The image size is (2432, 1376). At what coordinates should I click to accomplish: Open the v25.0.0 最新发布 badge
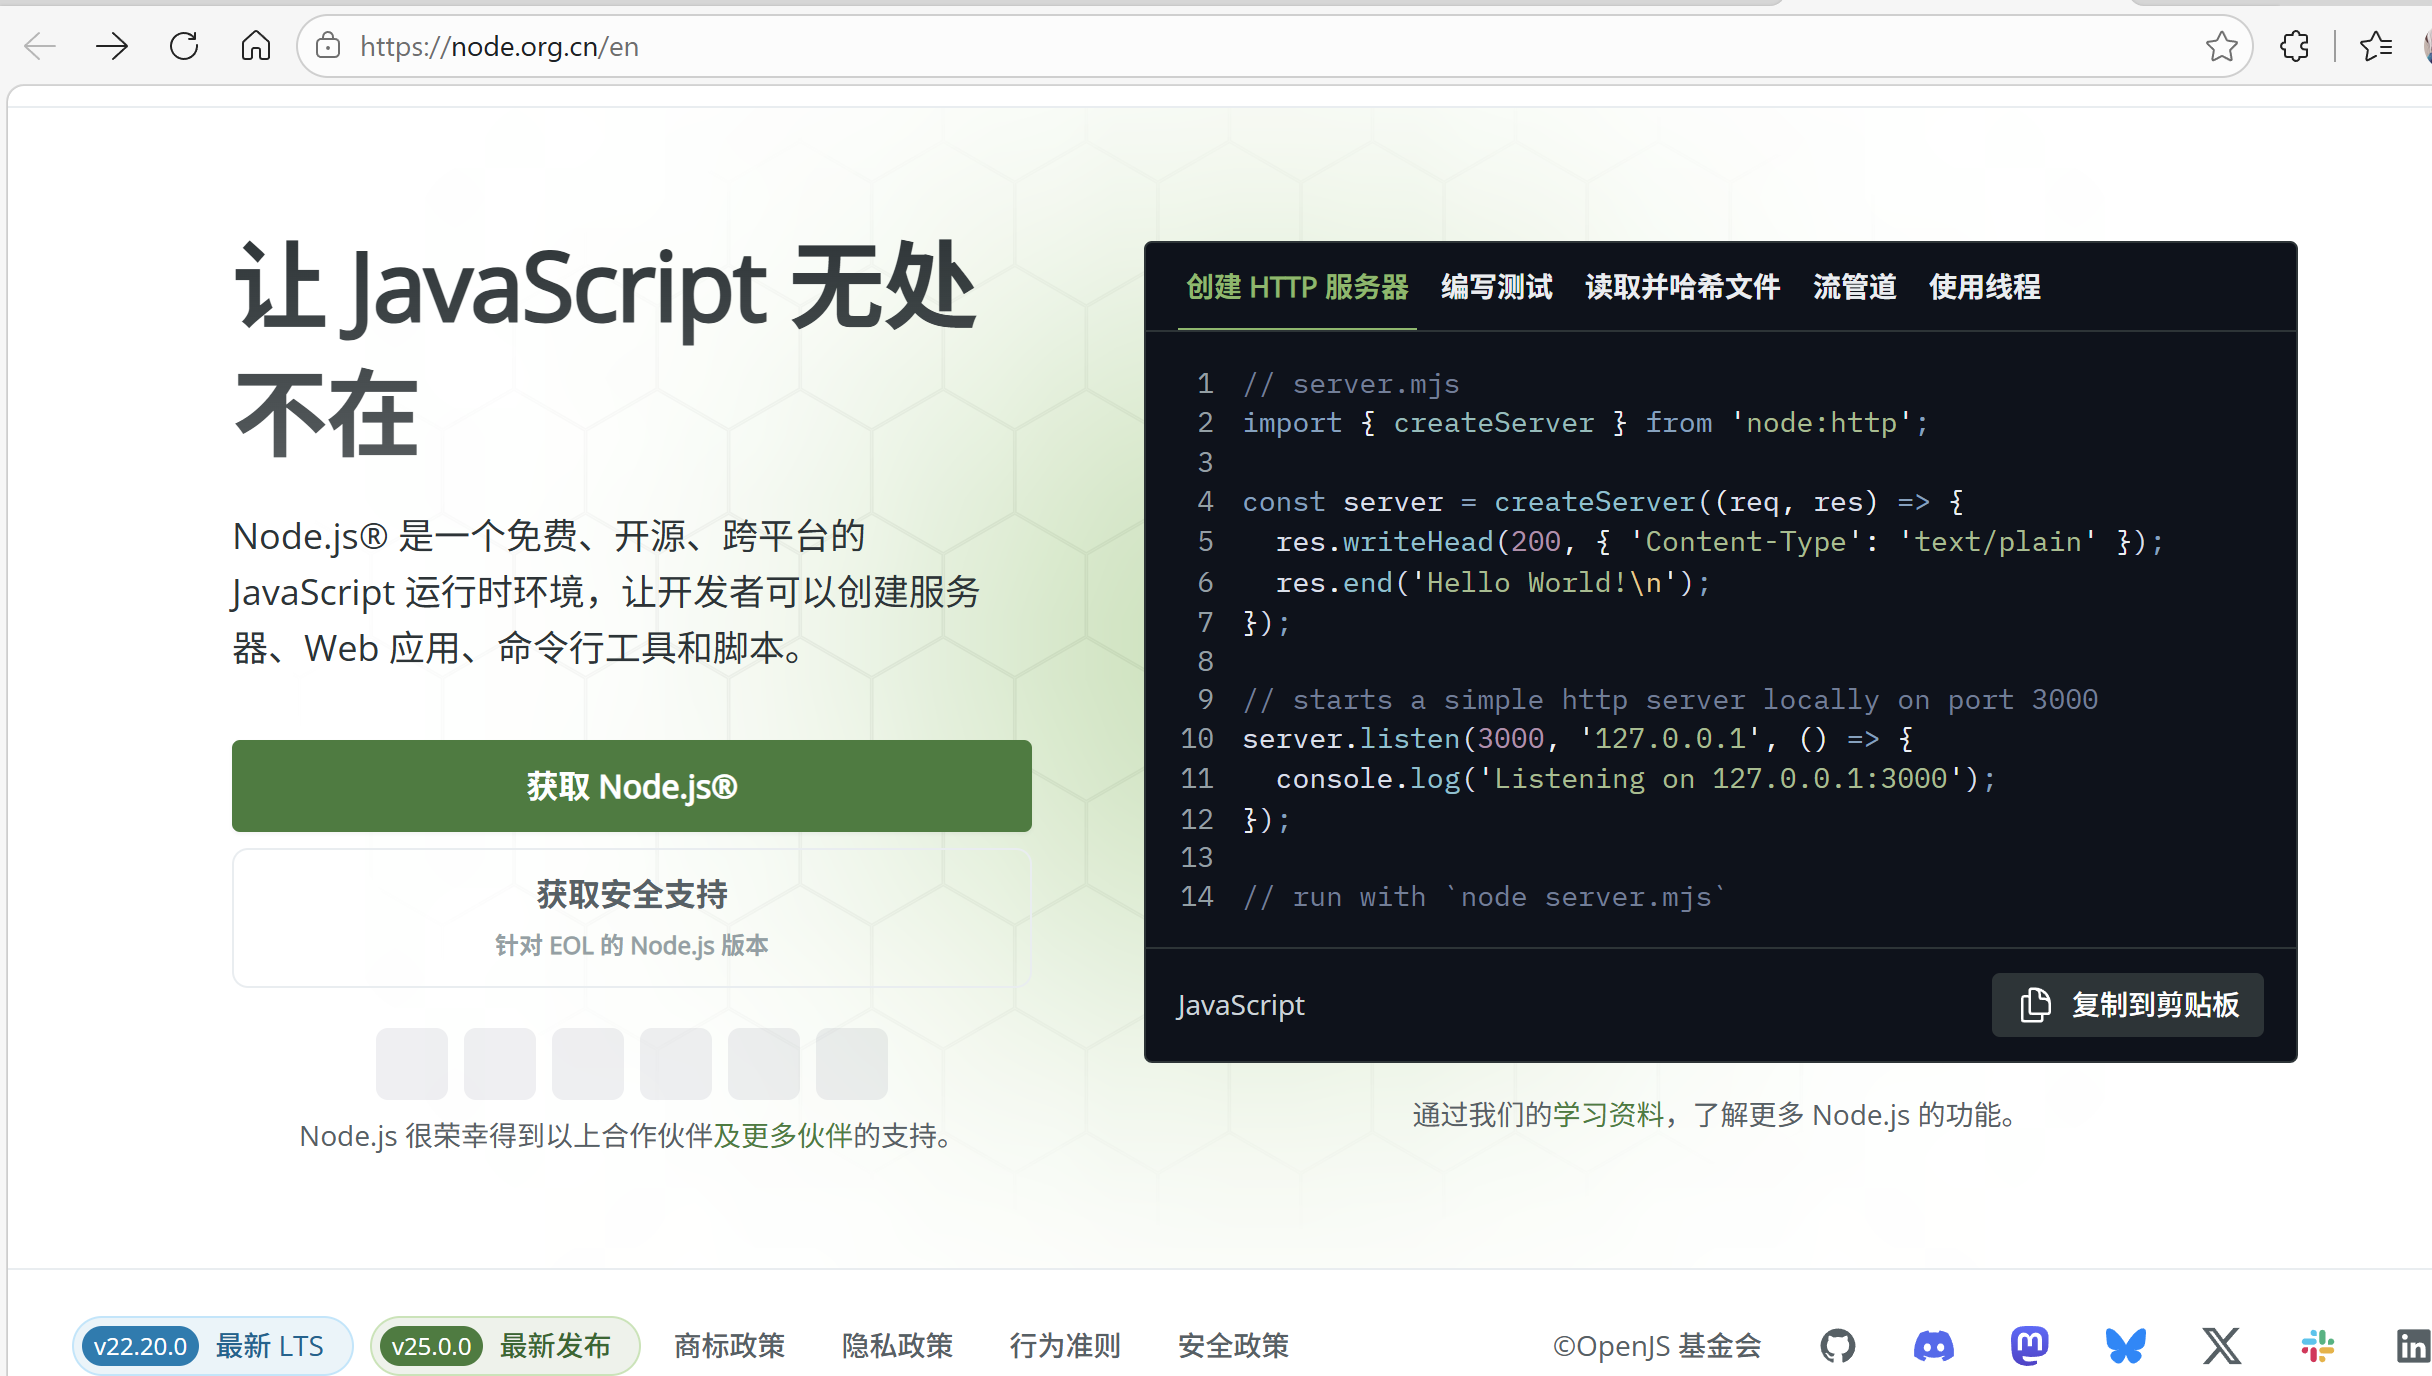click(x=505, y=1346)
